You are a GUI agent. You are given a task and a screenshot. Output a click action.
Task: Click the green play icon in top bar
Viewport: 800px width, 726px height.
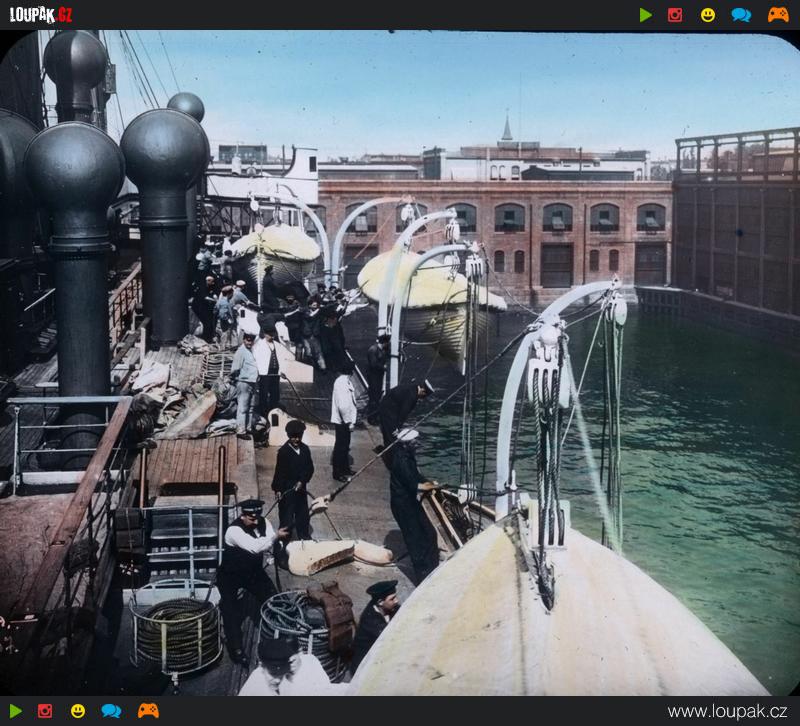point(646,15)
